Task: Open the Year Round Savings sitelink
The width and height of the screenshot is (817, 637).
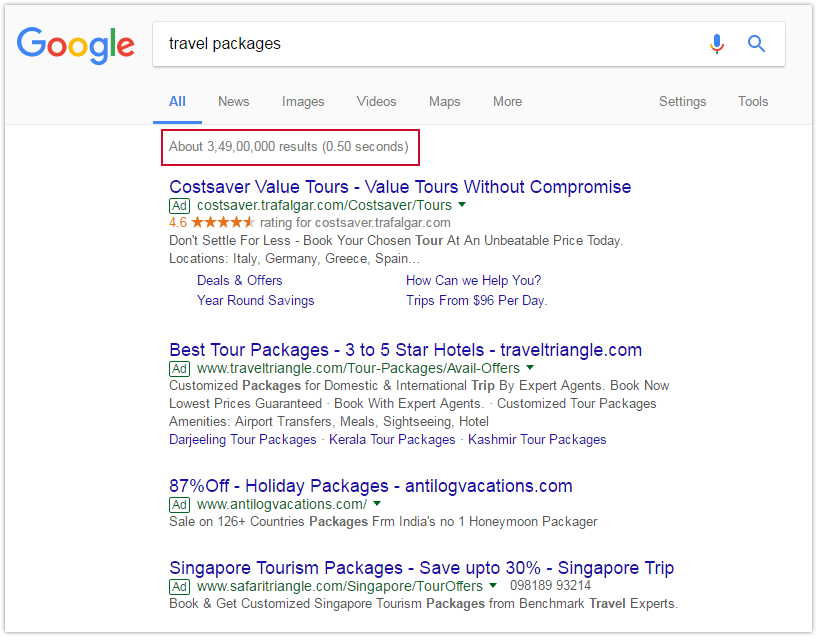Action: tap(256, 301)
